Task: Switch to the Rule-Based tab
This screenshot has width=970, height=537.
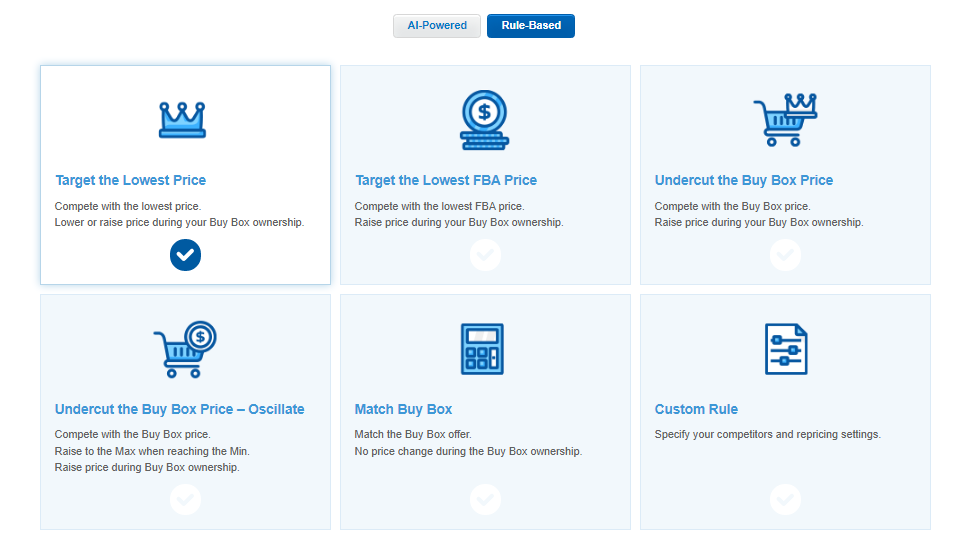Action: [531, 26]
